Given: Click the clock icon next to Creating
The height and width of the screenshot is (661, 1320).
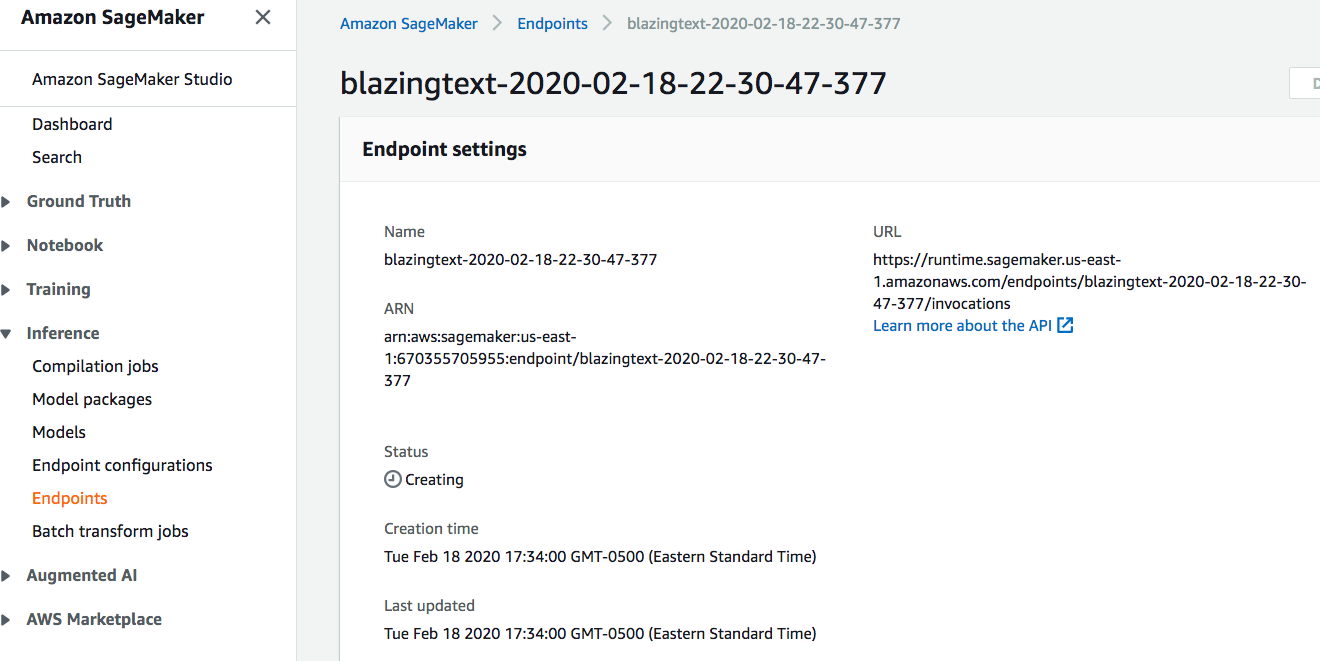Looking at the screenshot, I should click(393, 479).
